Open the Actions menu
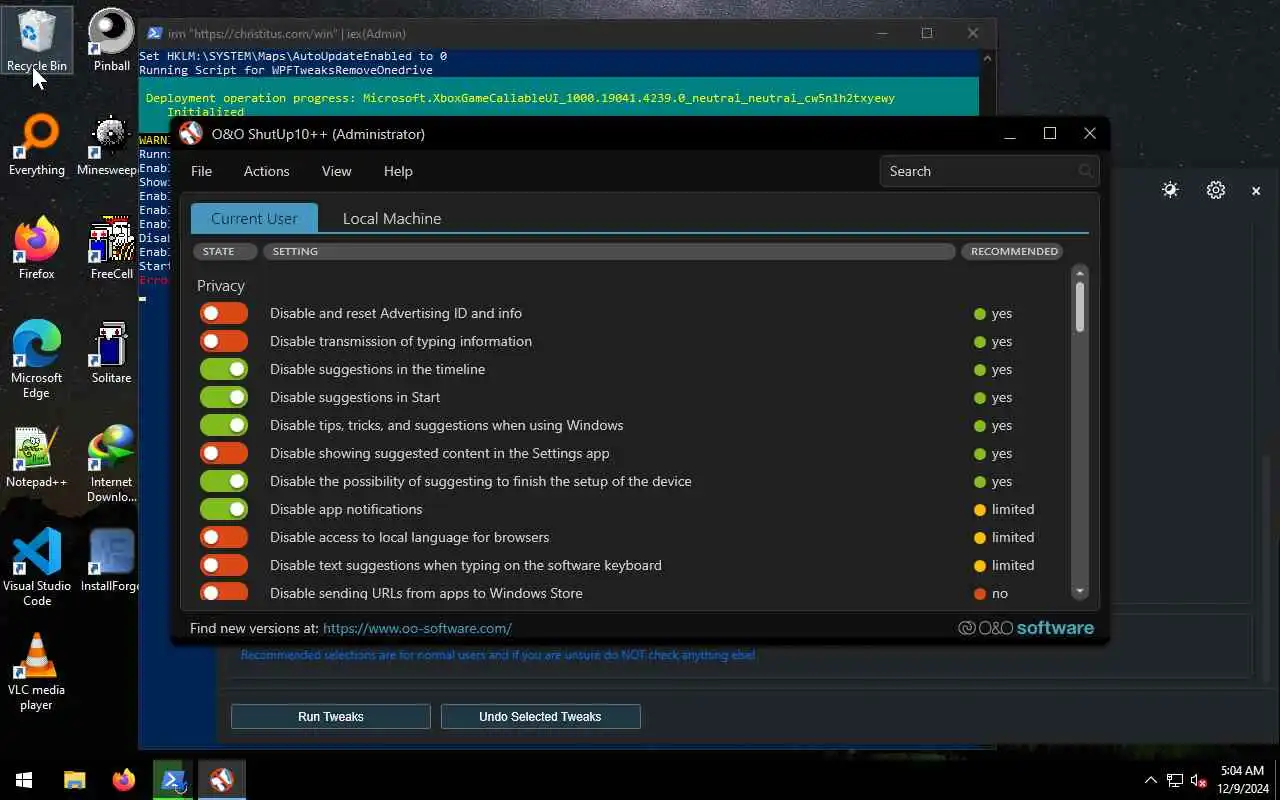1280x800 pixels. pyautogui.click(x=266, y=171)
